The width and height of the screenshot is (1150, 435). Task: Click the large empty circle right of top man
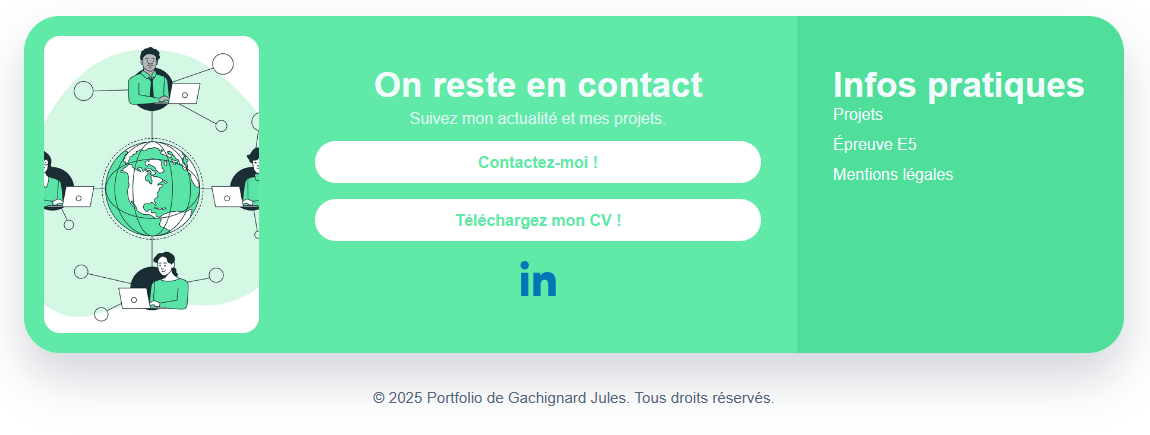[223, 64]
